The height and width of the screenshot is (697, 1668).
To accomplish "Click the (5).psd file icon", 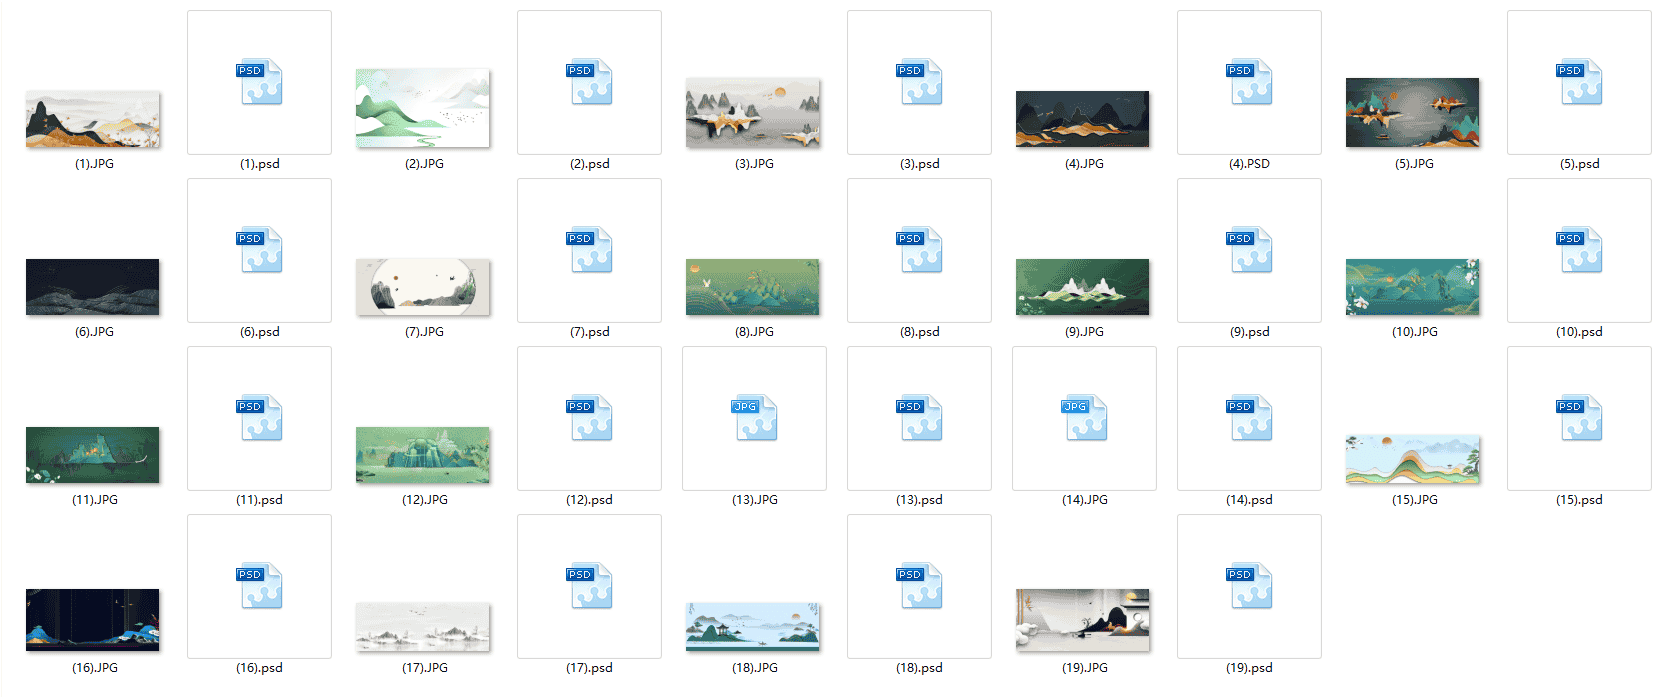I will [1579, 82].
